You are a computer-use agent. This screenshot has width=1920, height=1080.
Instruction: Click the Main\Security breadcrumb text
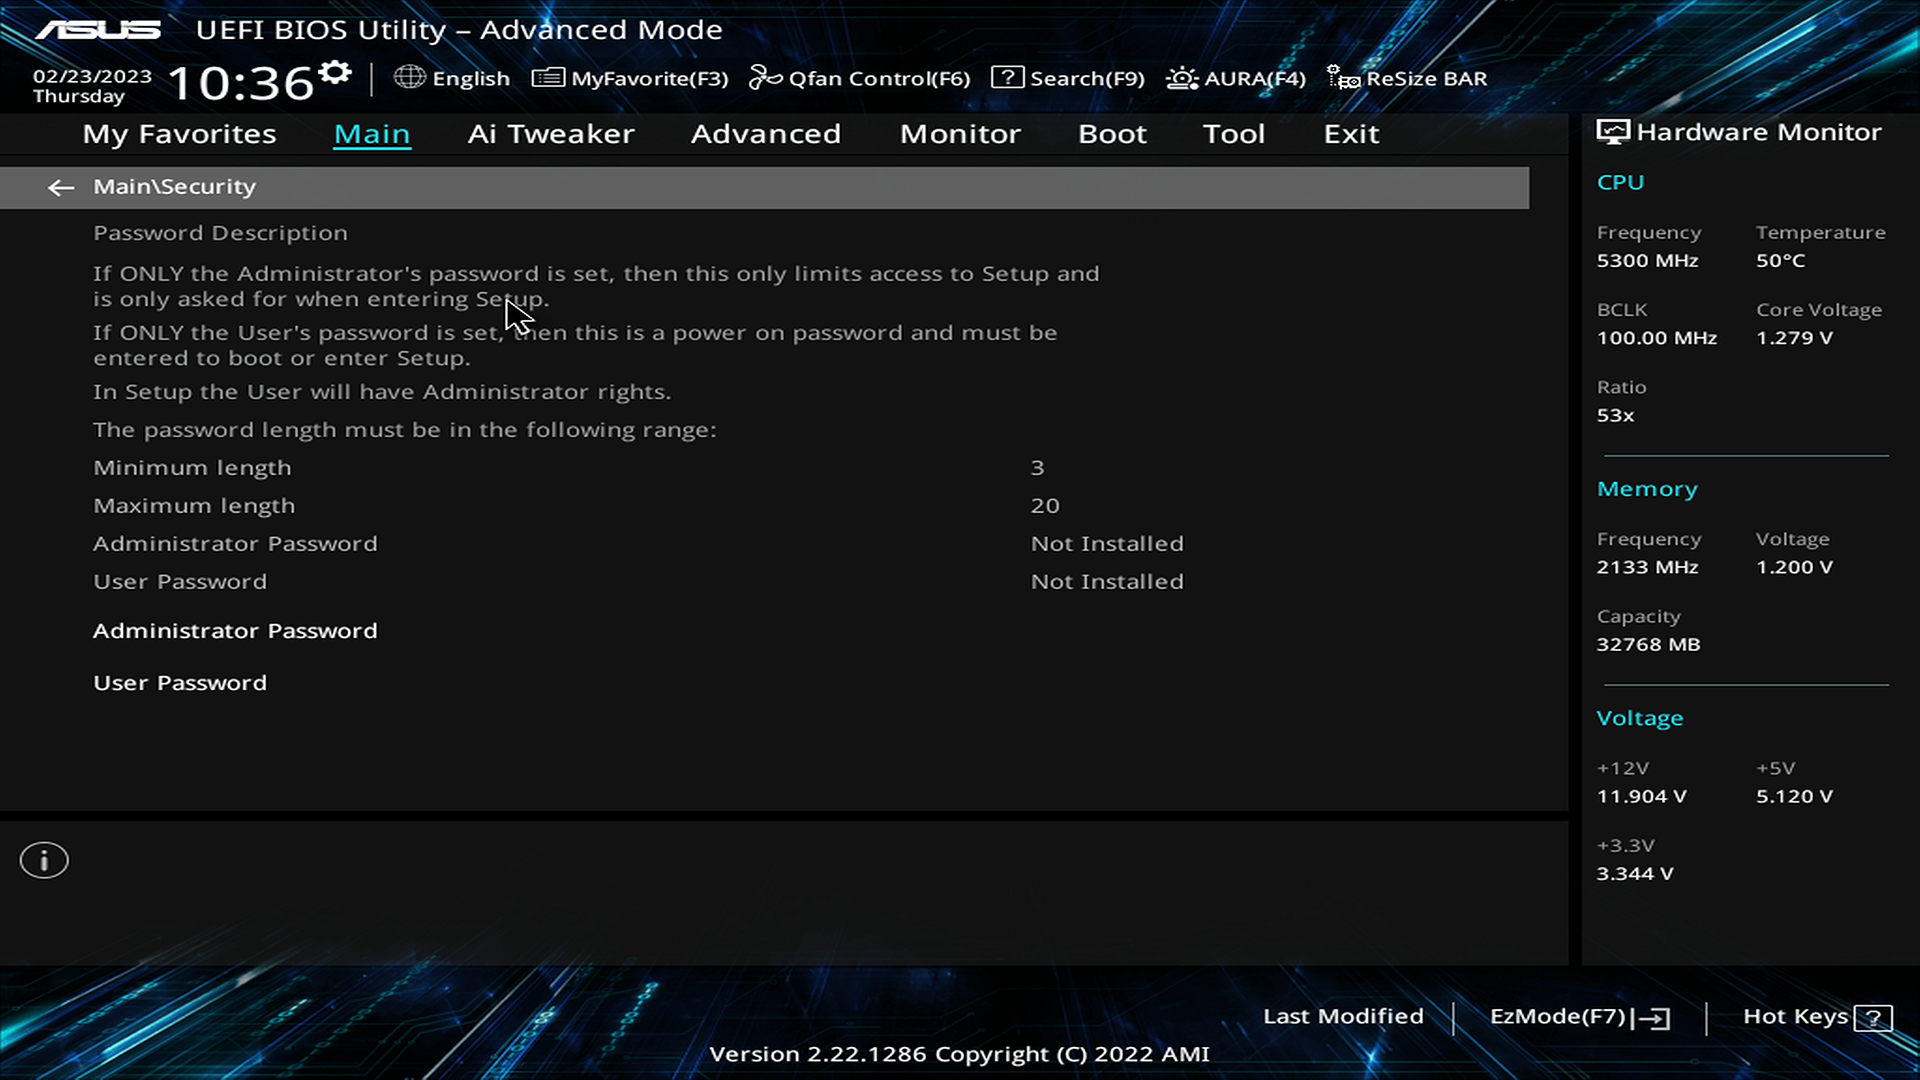click(x=175, y=187)
